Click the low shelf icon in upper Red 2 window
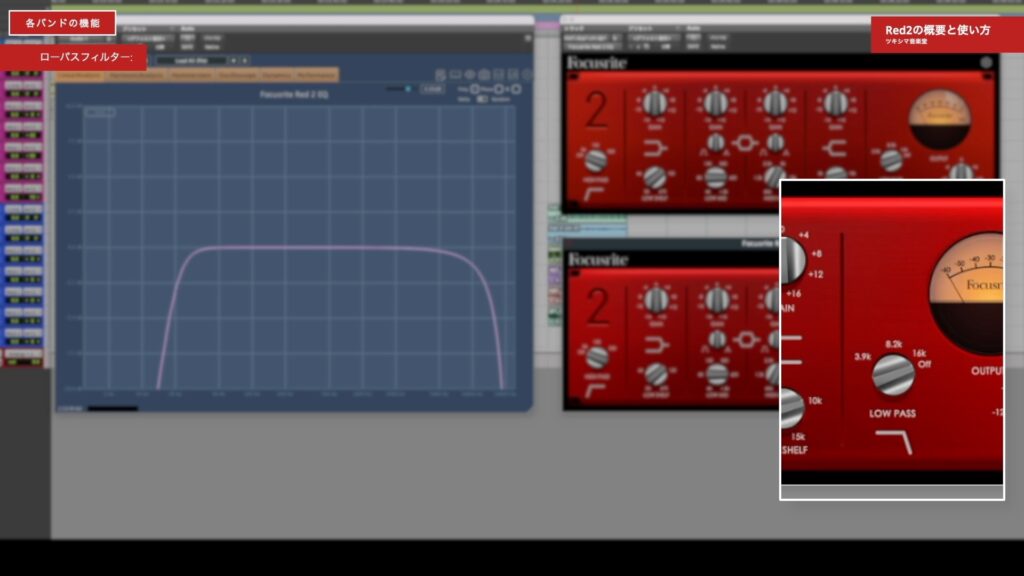The width and height of the screenshot is (1024, 576). [654, 149]
